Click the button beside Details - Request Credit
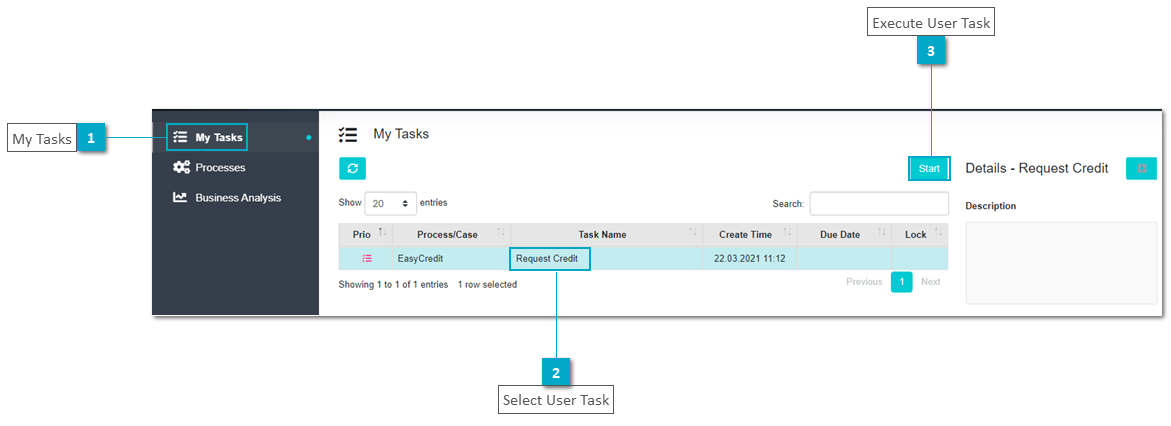The width and height of the screenshot is (1171, 426). (1141, 168)
